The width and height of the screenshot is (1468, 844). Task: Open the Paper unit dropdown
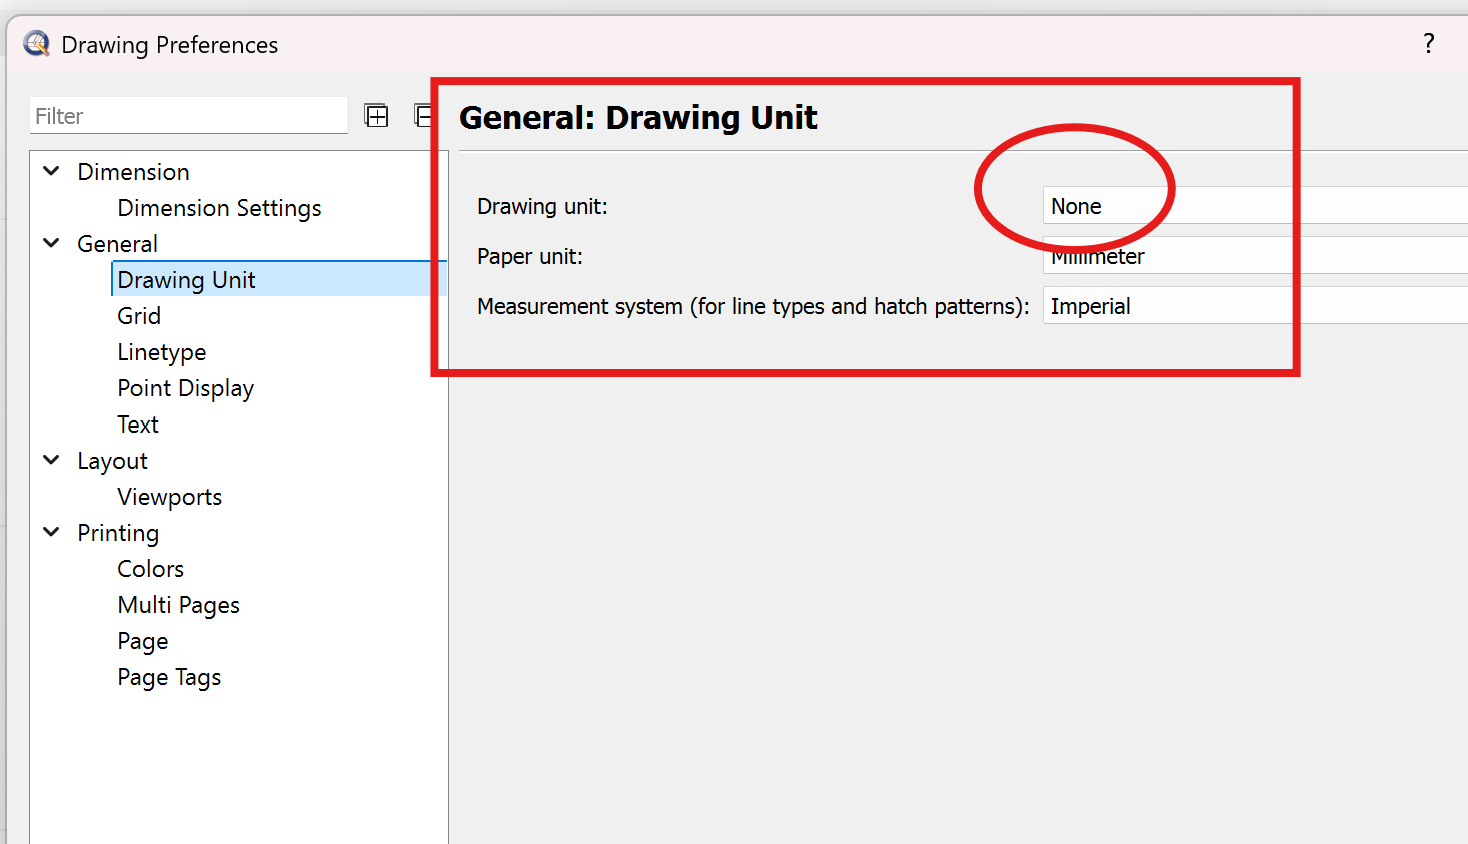(1250, 257)
